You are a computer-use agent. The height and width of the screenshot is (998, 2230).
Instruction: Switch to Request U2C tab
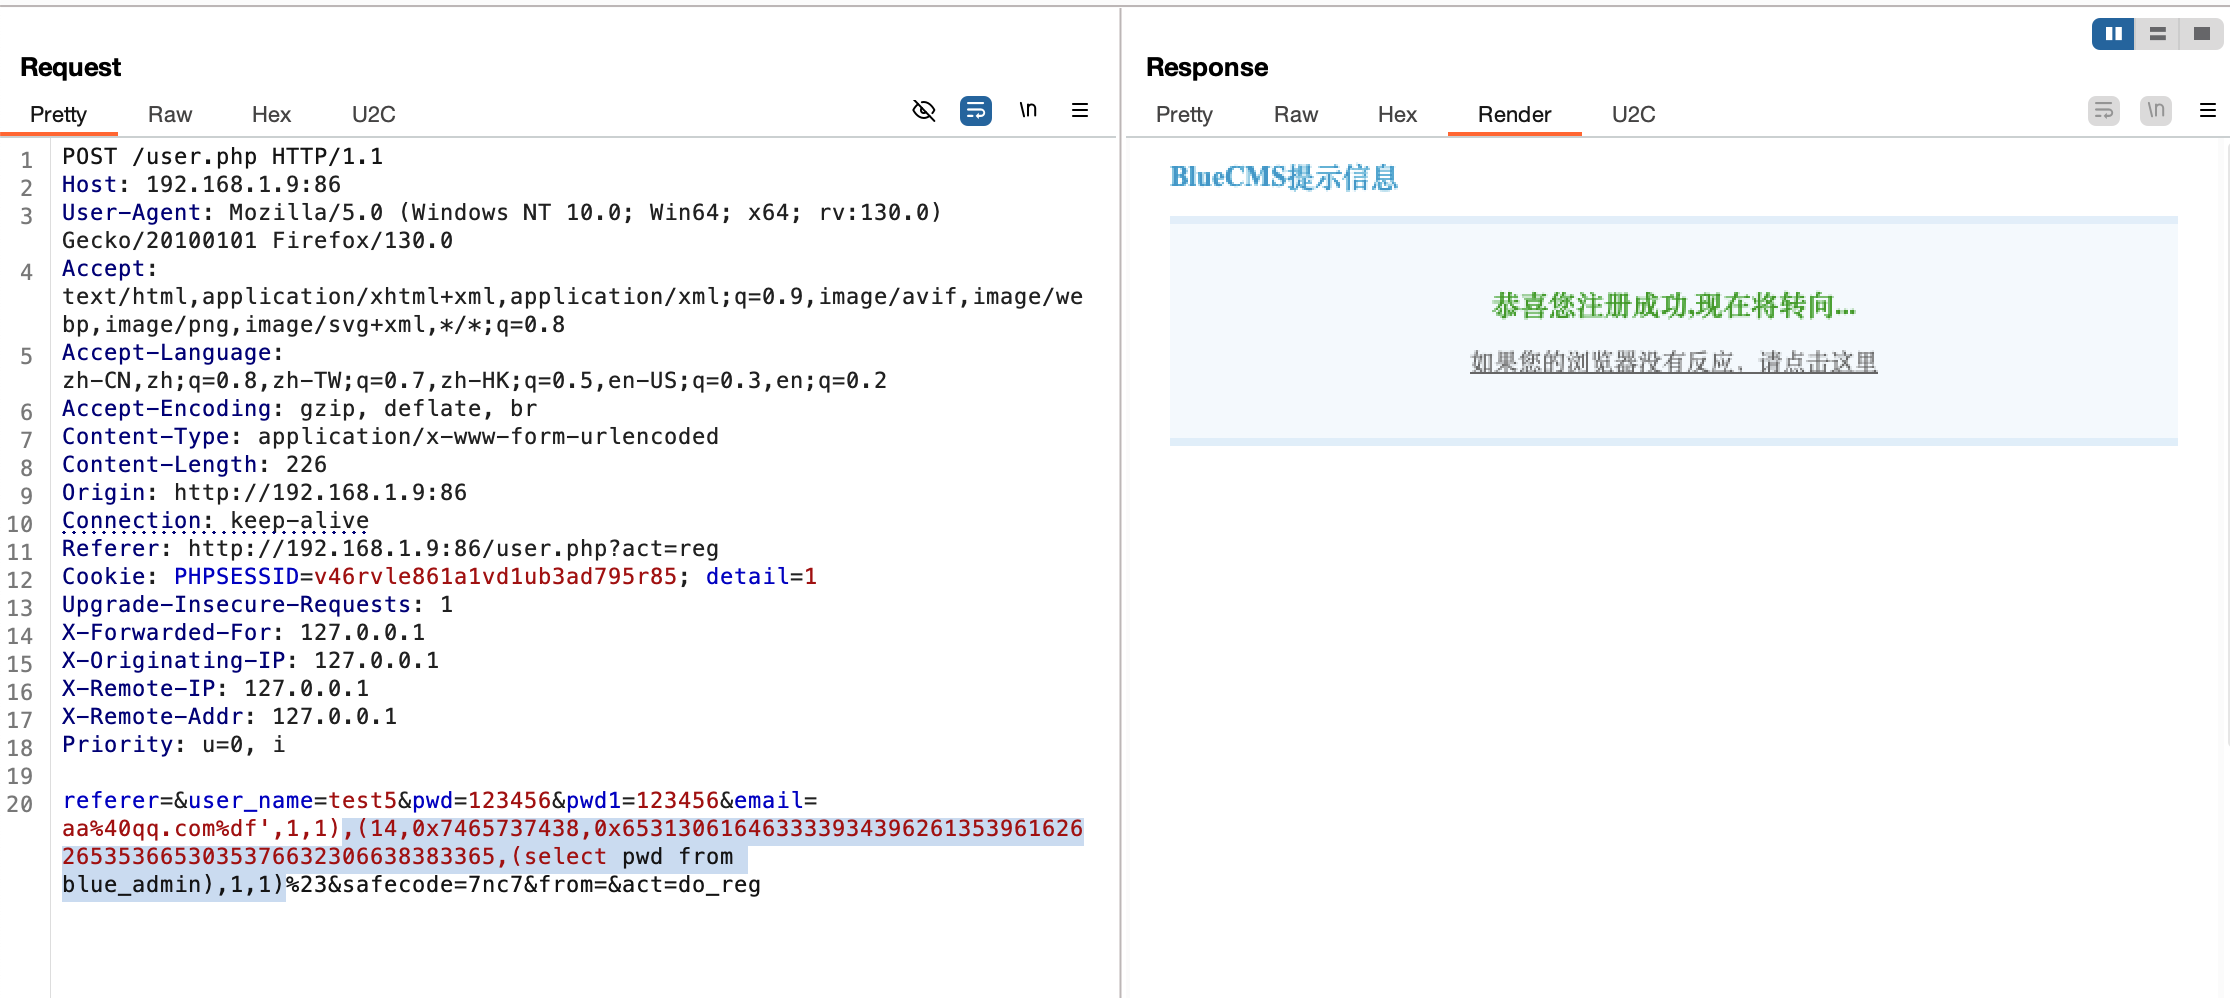(374, 114)
